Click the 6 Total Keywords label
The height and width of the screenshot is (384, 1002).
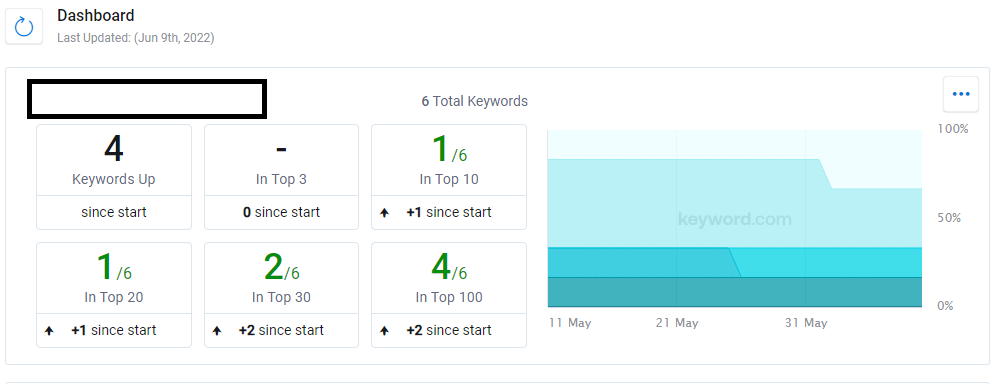coord(474,101)
